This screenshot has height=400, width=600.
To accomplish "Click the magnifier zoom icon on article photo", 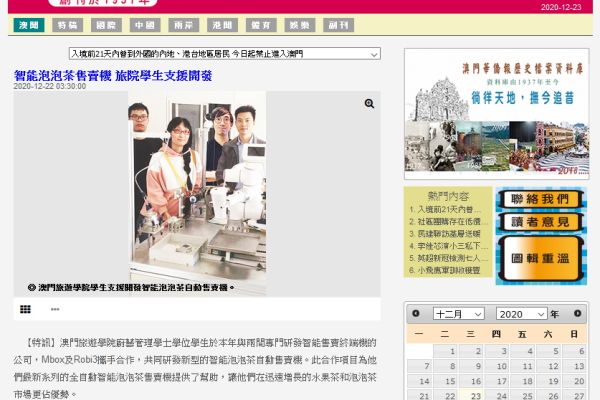I will point(369,104).
